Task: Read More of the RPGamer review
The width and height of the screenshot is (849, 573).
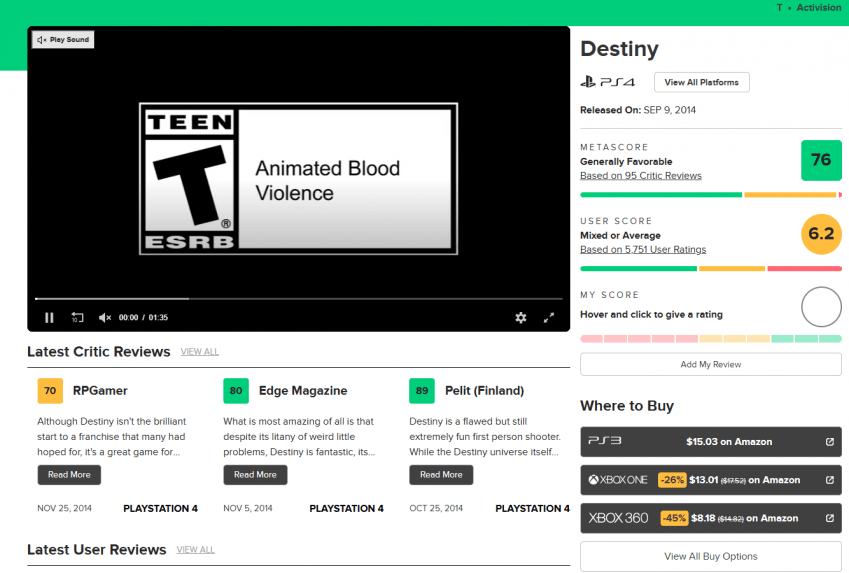Action: 69,475
